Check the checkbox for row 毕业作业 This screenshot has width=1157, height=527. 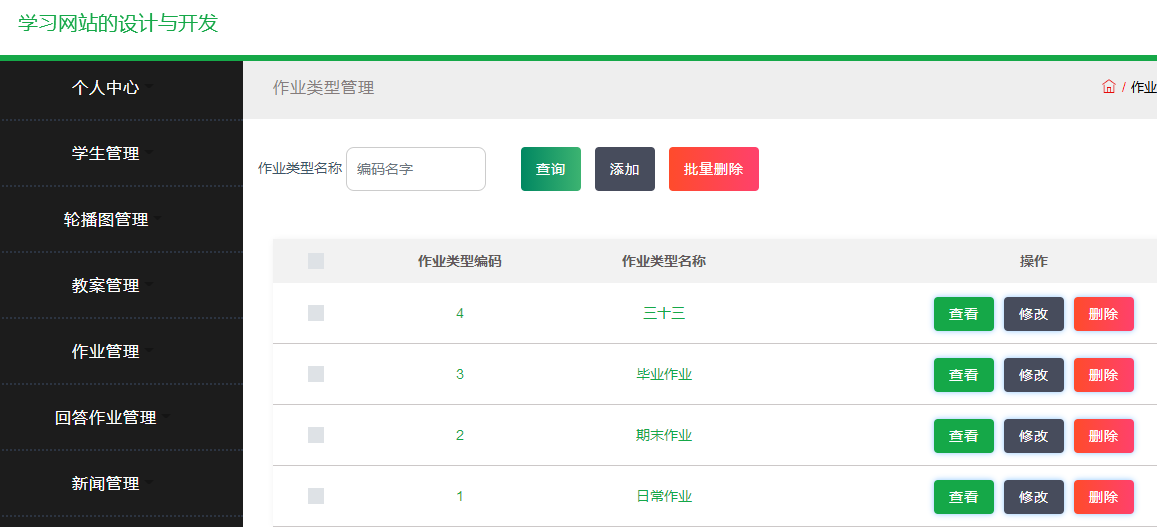tap(316, 374)
